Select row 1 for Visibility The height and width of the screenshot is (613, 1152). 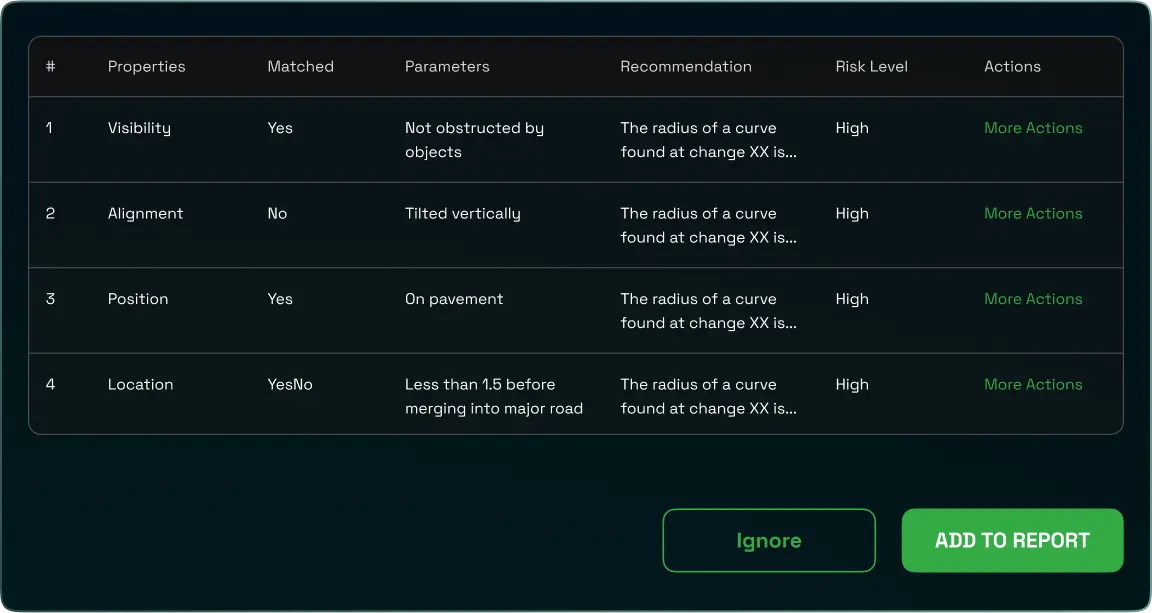tap(49, 127)
